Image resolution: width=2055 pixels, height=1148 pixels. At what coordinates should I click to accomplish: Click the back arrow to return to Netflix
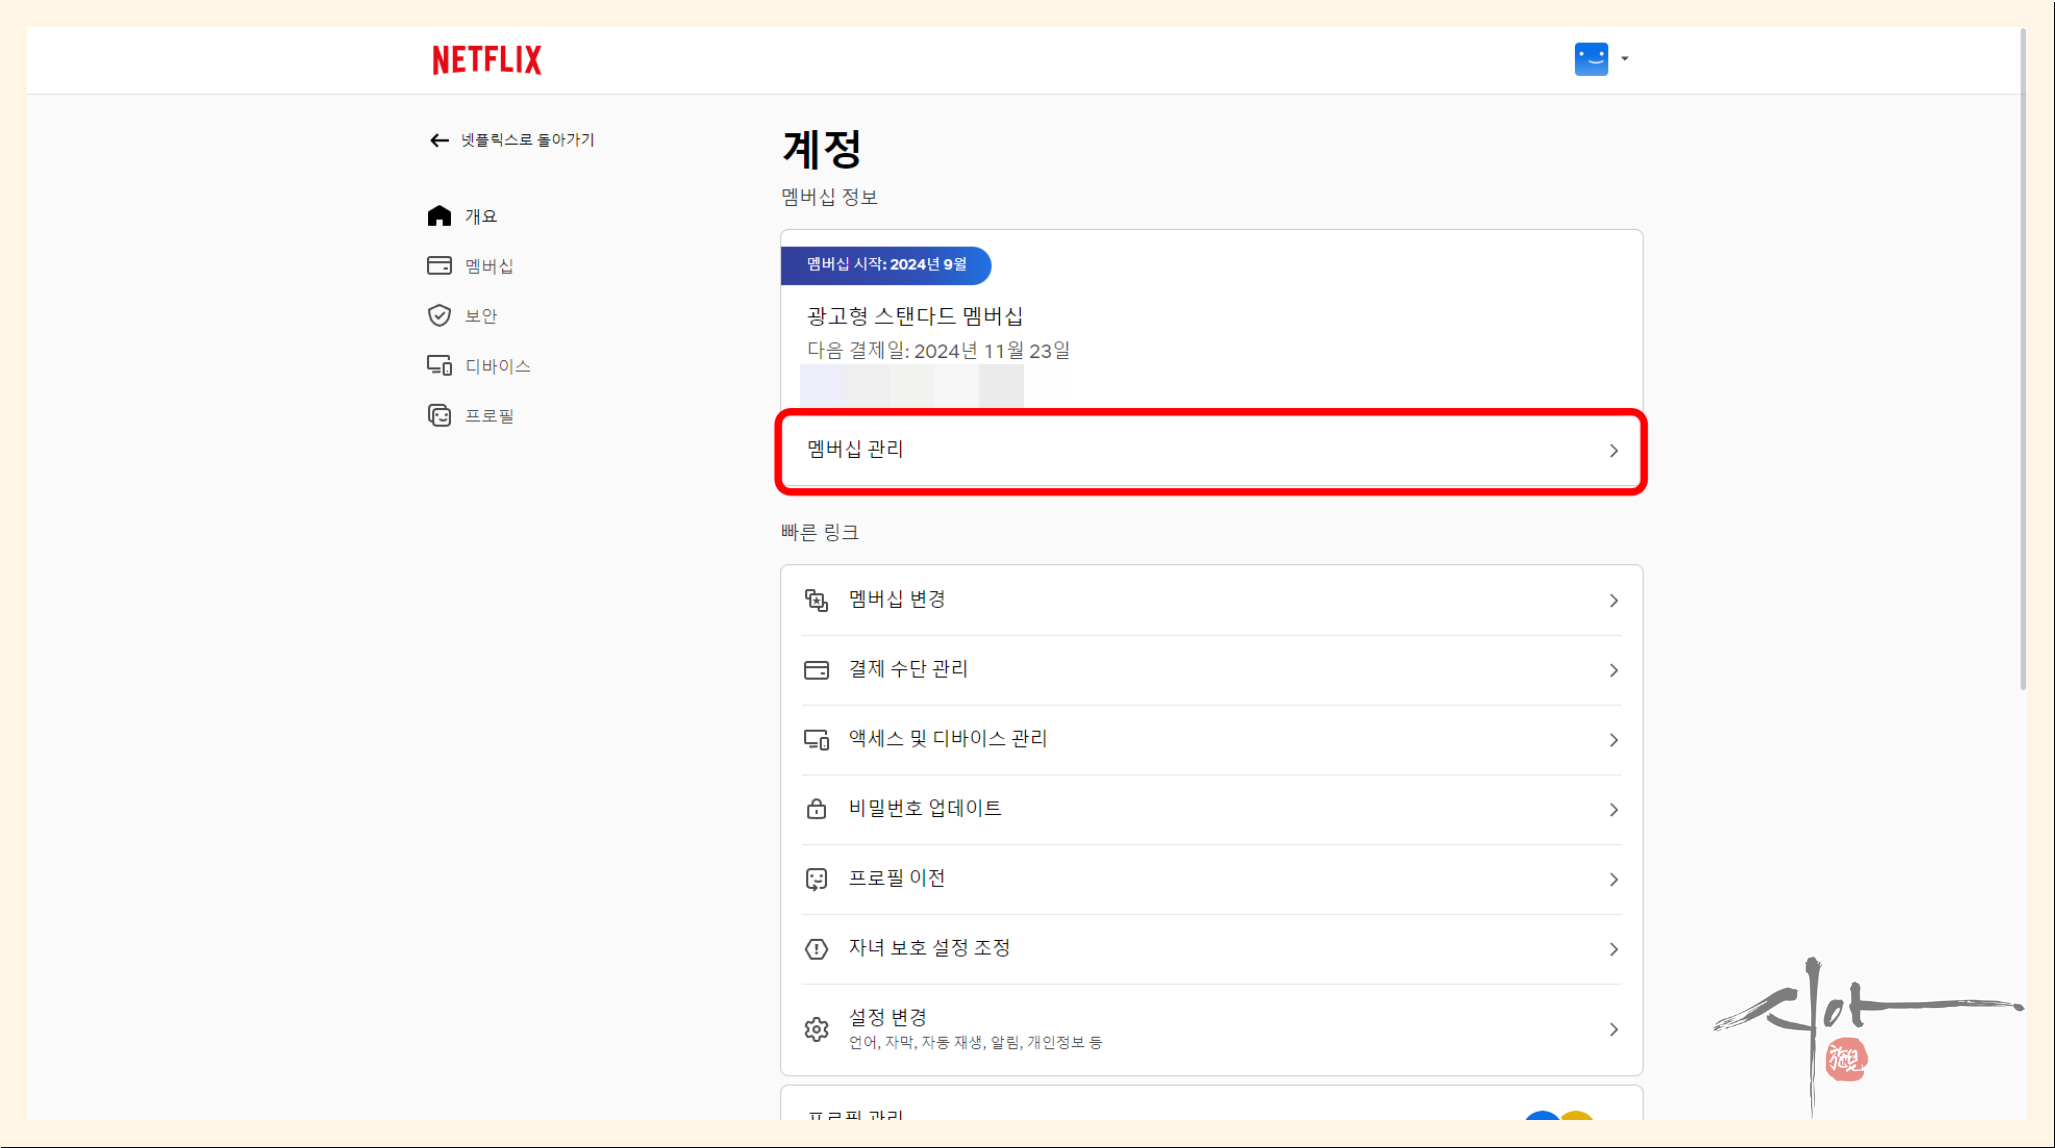pyautogui.click(x=438, y=140)
